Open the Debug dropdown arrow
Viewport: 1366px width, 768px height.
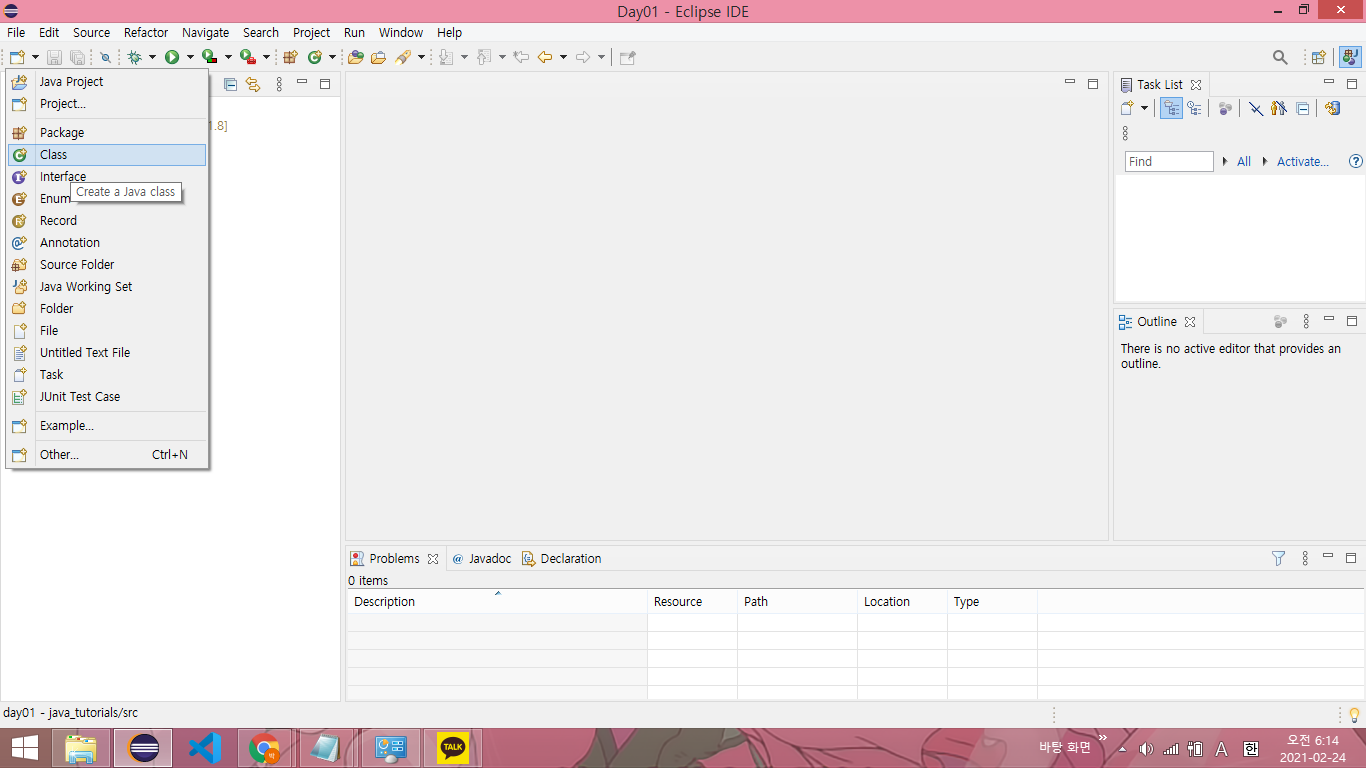click(152, 57)
